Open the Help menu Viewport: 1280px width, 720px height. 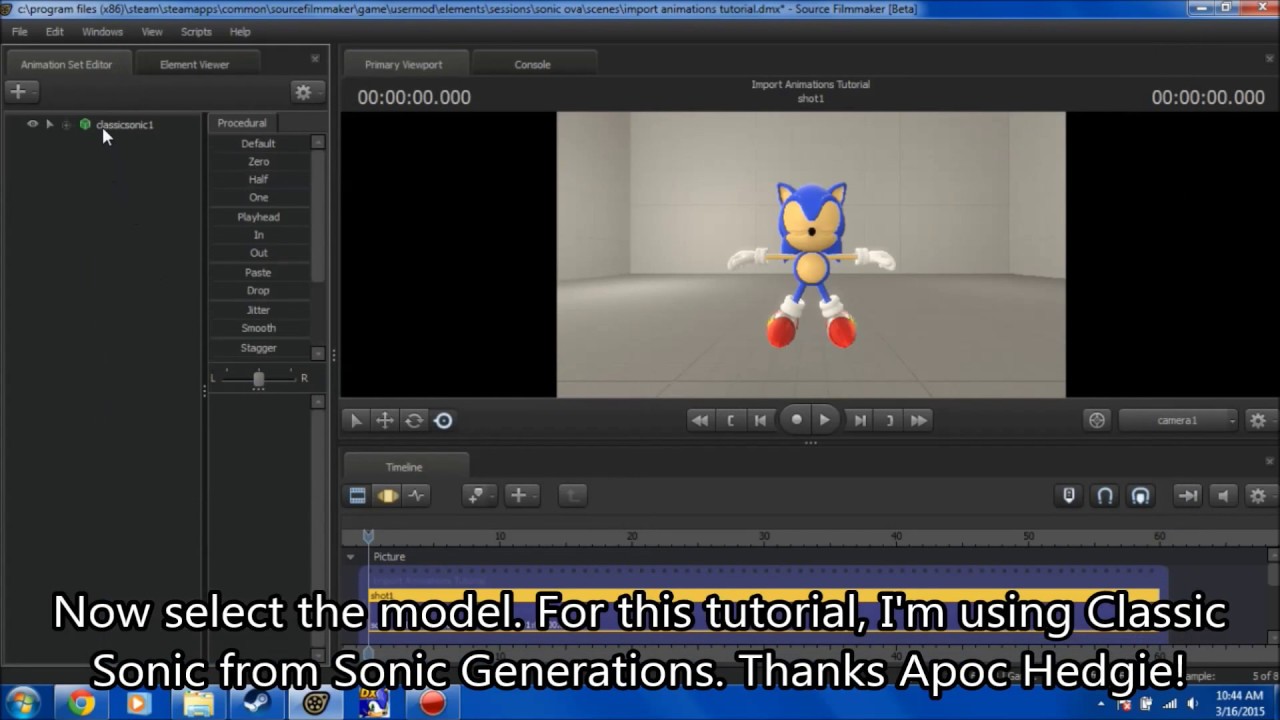tap(240, 32)
